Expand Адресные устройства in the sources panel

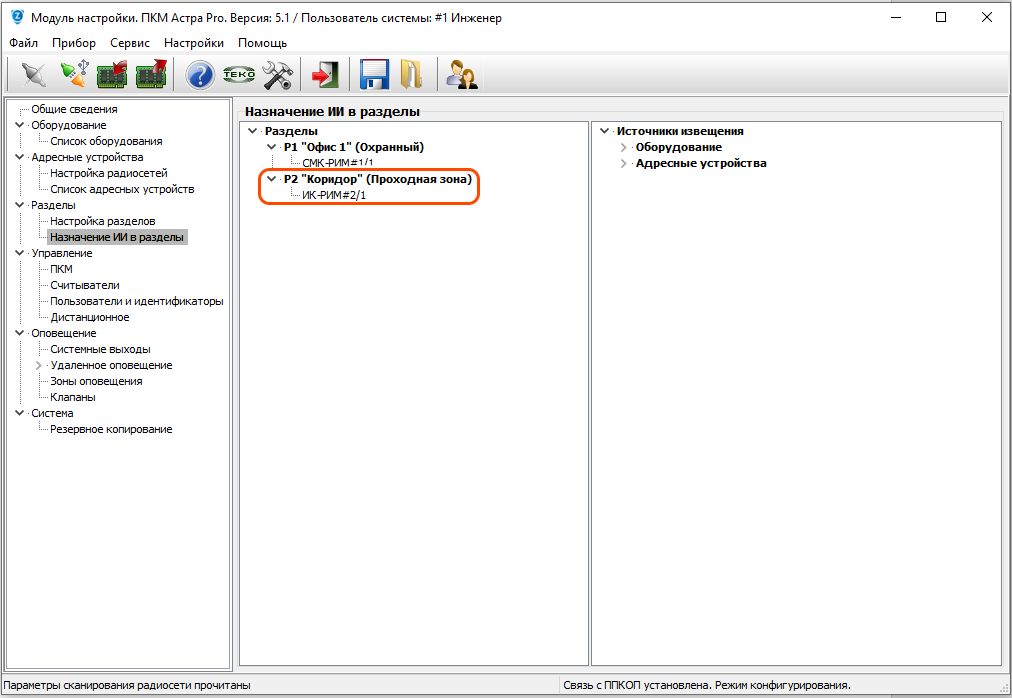tap(624, 163)
